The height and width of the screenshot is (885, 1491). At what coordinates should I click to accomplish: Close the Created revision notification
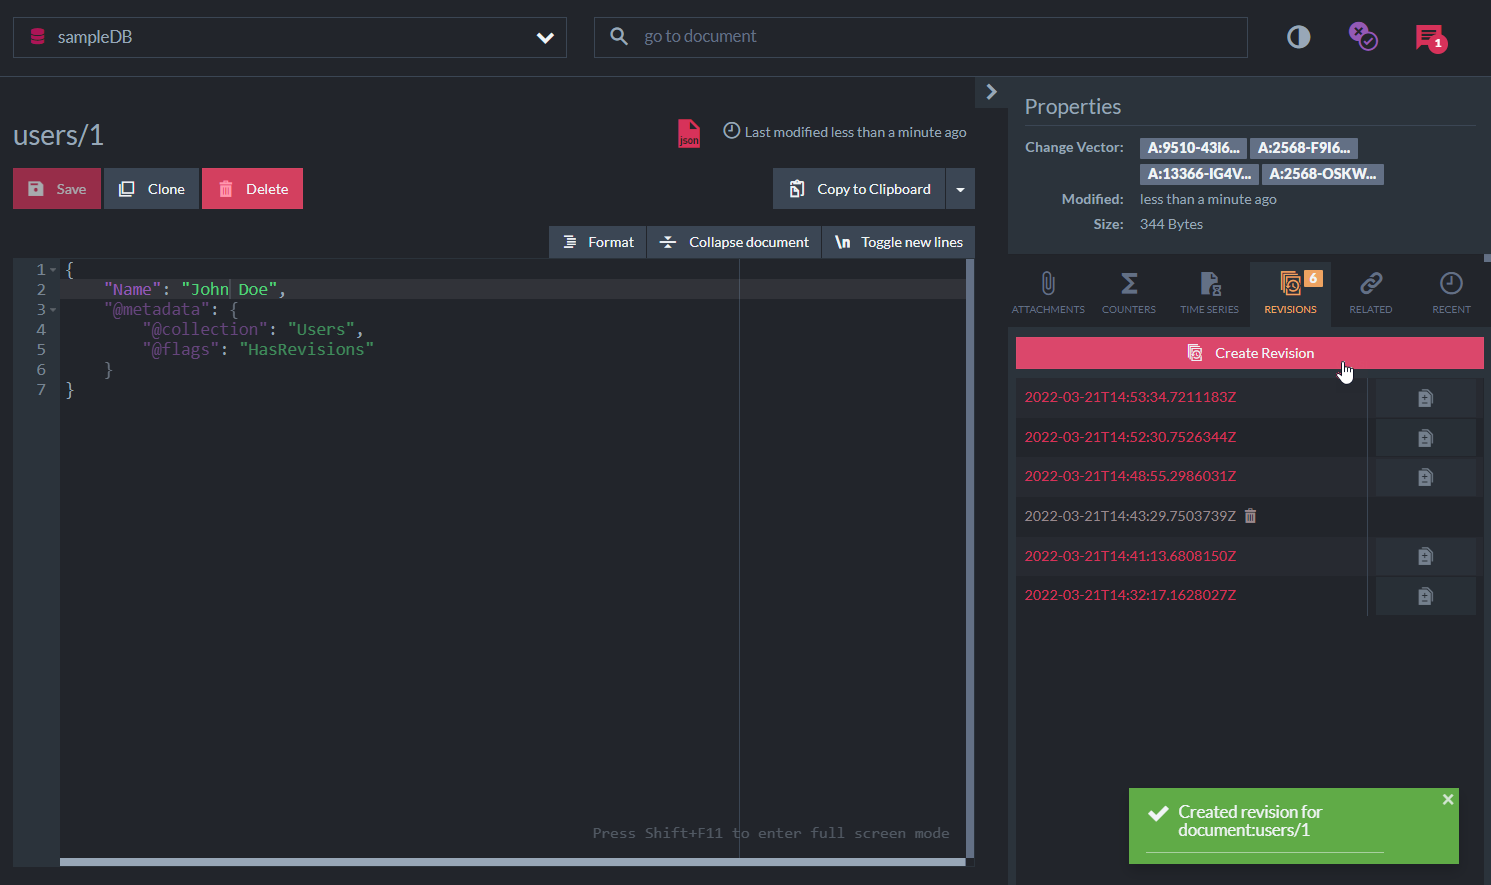click(1448, 799)
